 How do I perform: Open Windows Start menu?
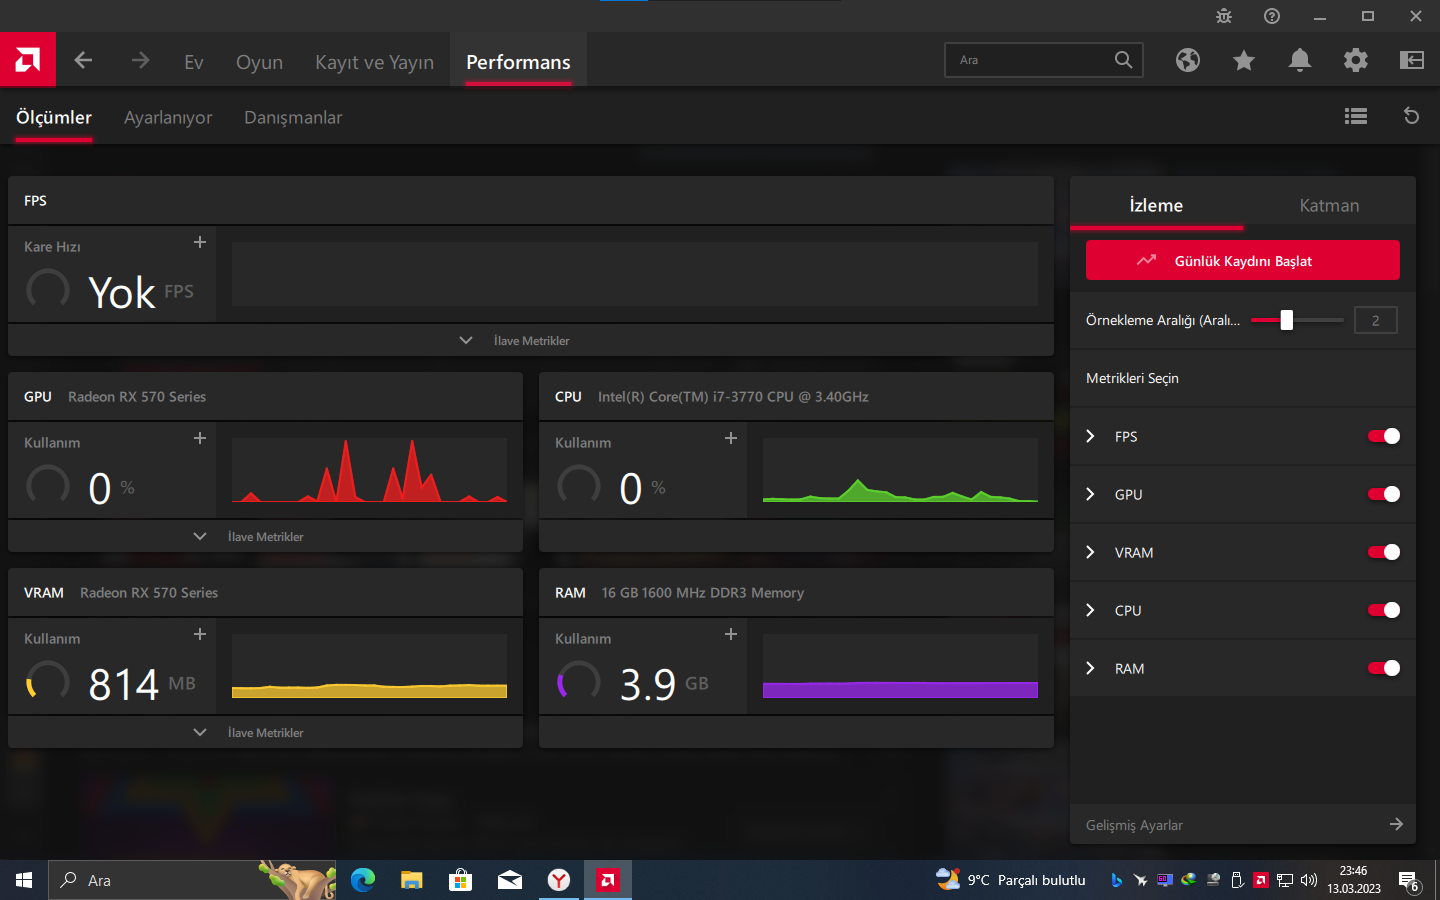(24, 880)
